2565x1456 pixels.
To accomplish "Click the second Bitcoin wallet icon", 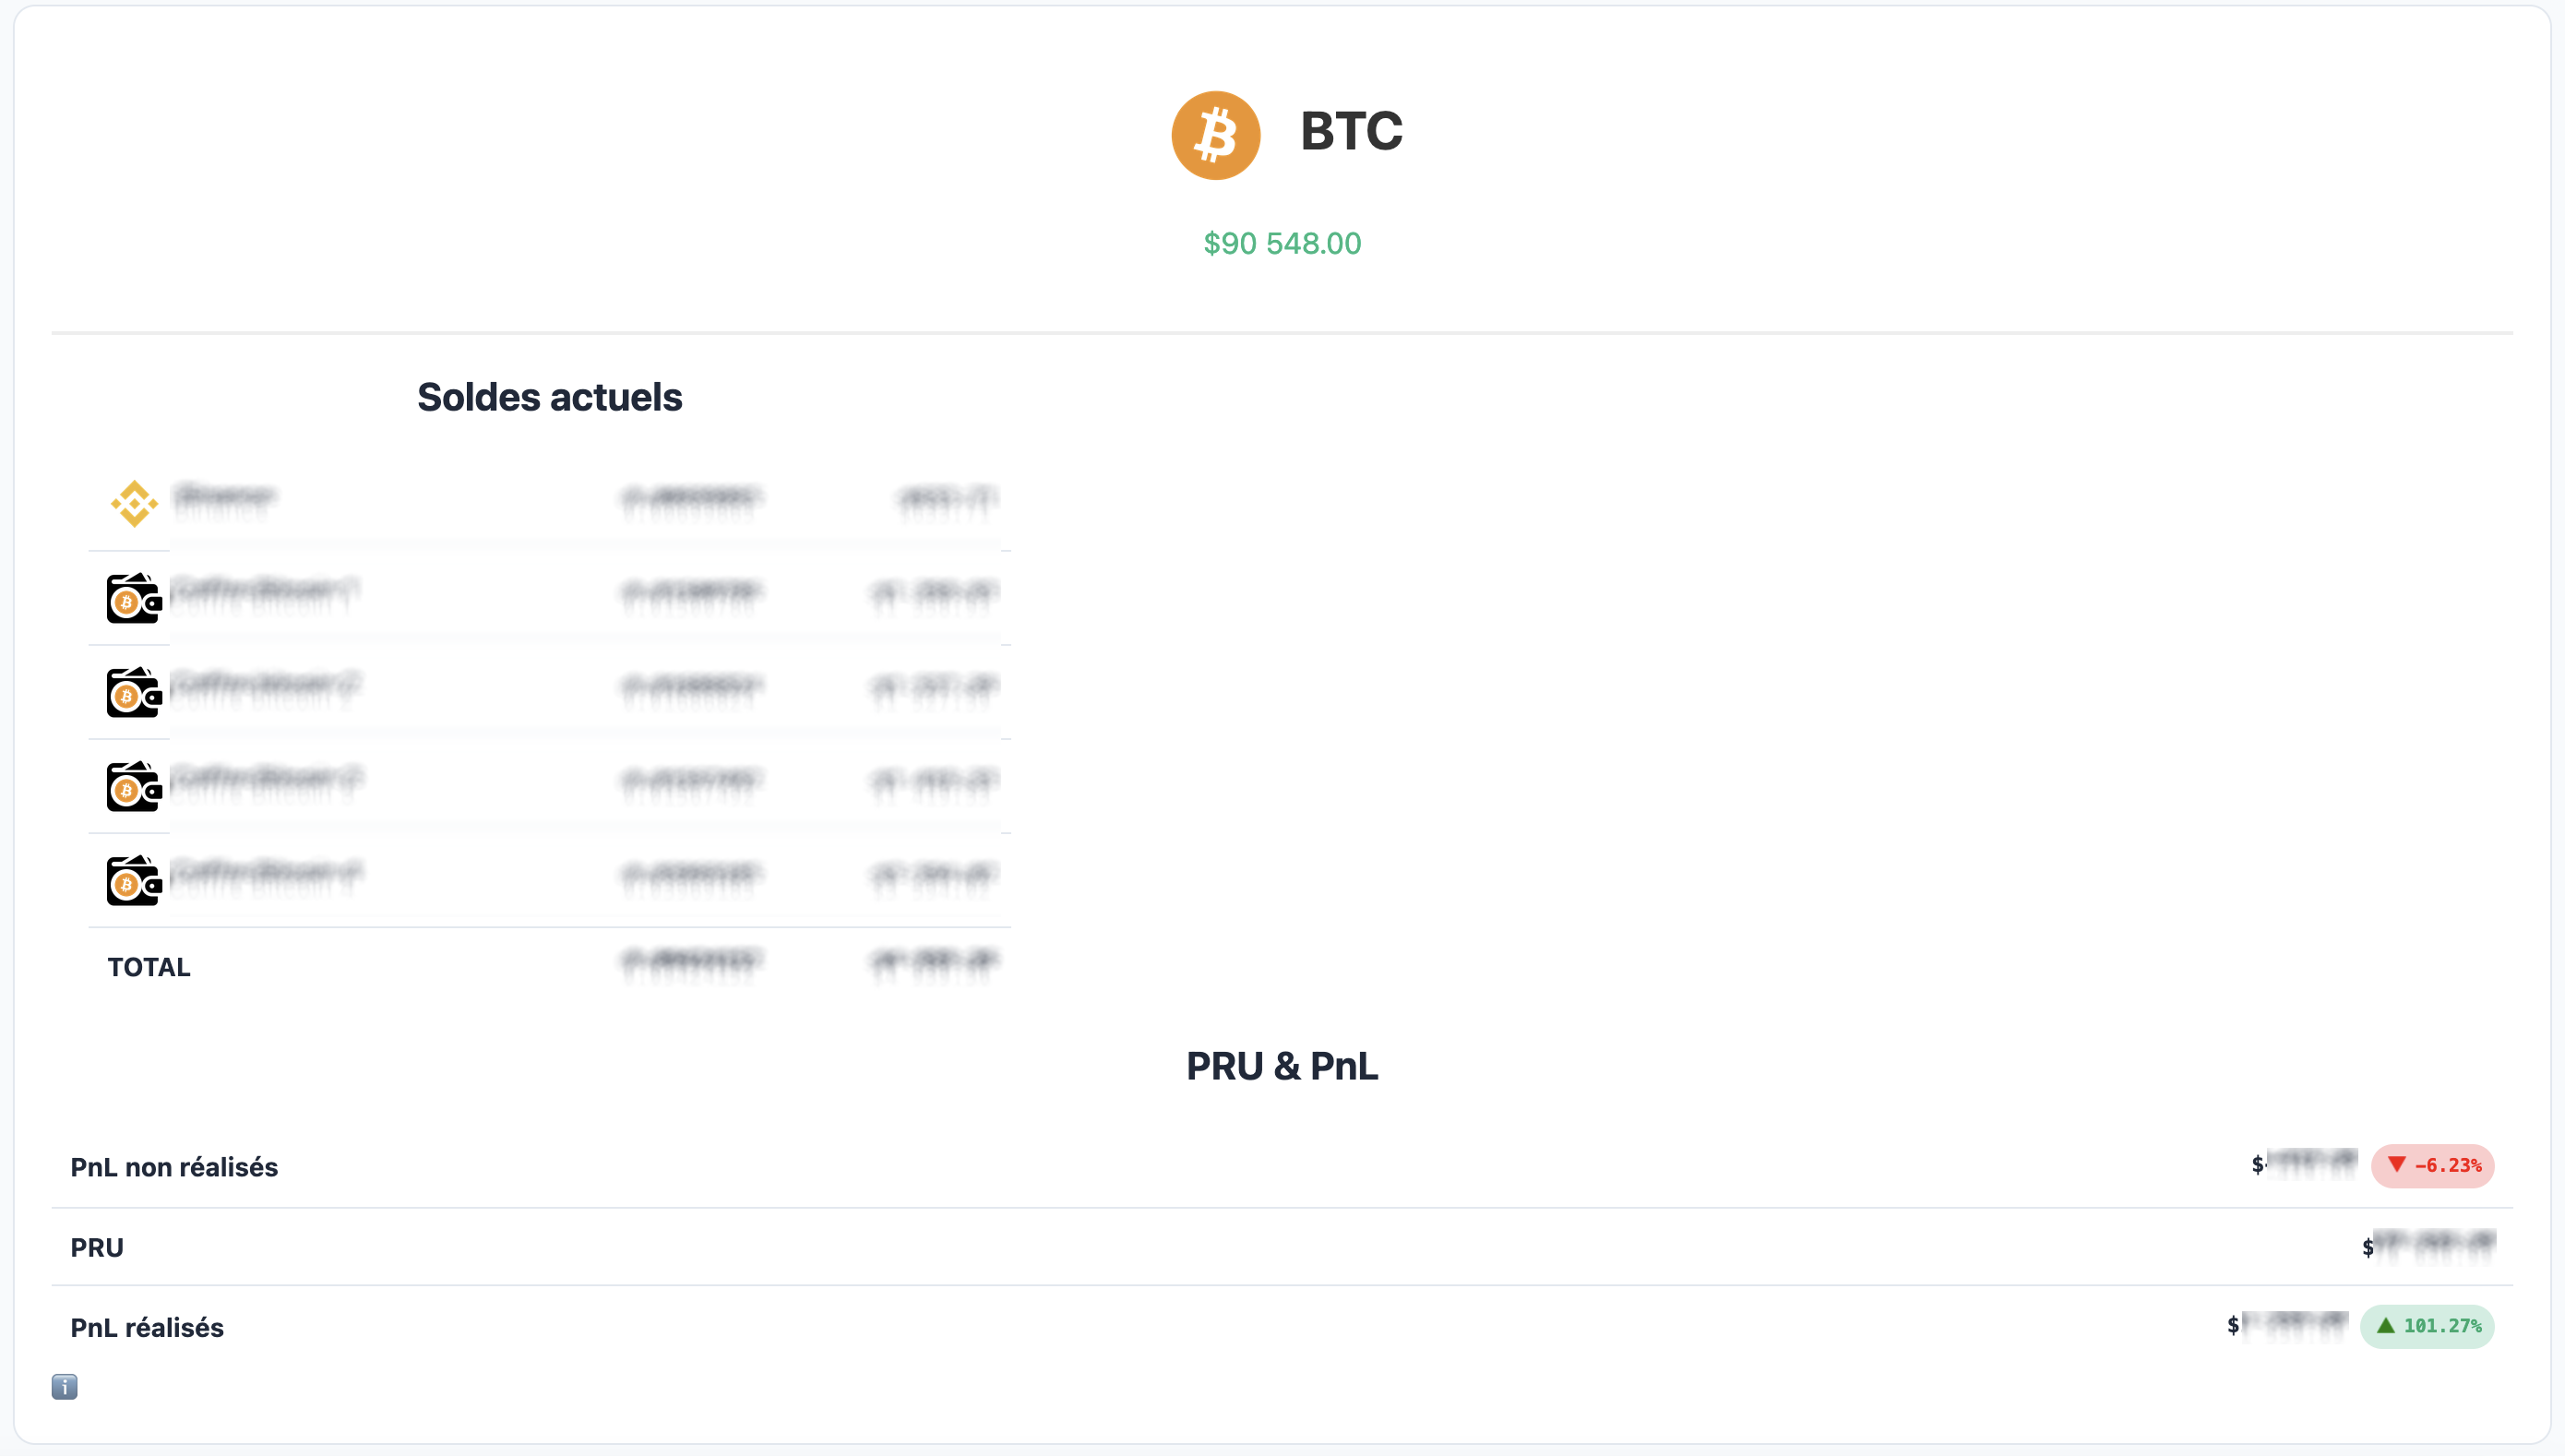I will (x=133, y=692).
